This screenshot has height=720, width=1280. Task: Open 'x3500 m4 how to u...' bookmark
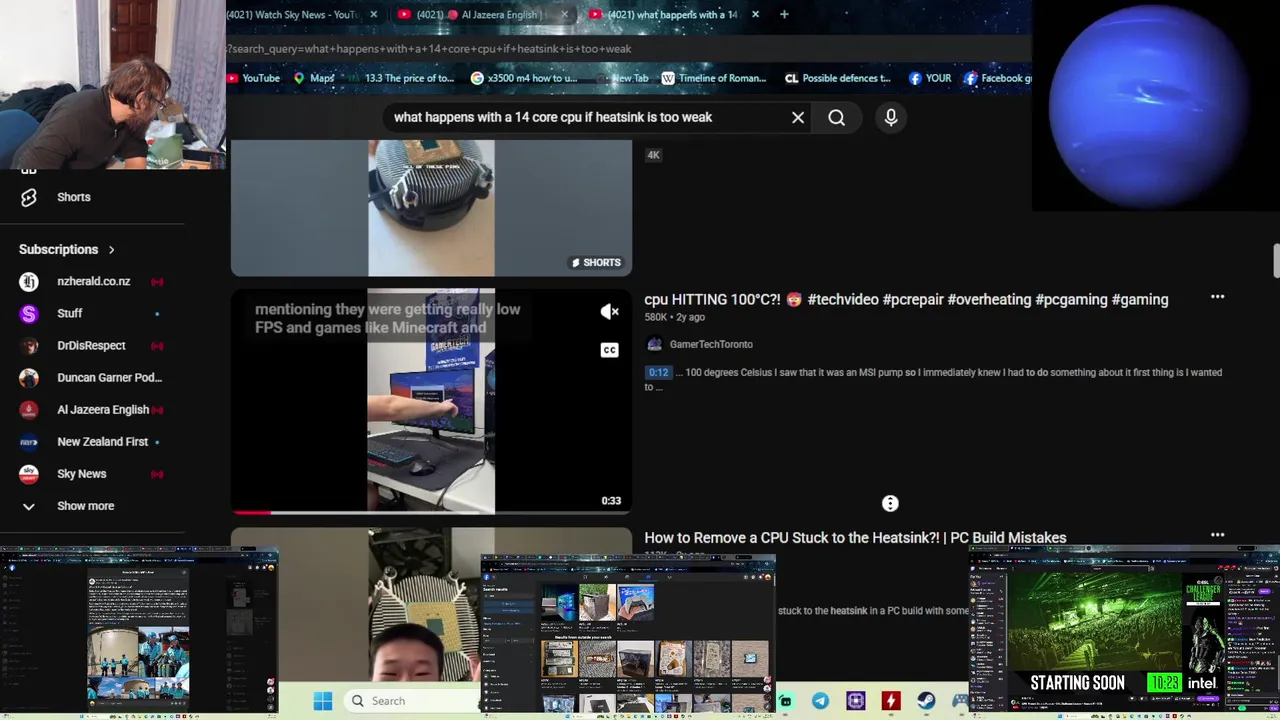pyautogui.click(x=524, y=78)
